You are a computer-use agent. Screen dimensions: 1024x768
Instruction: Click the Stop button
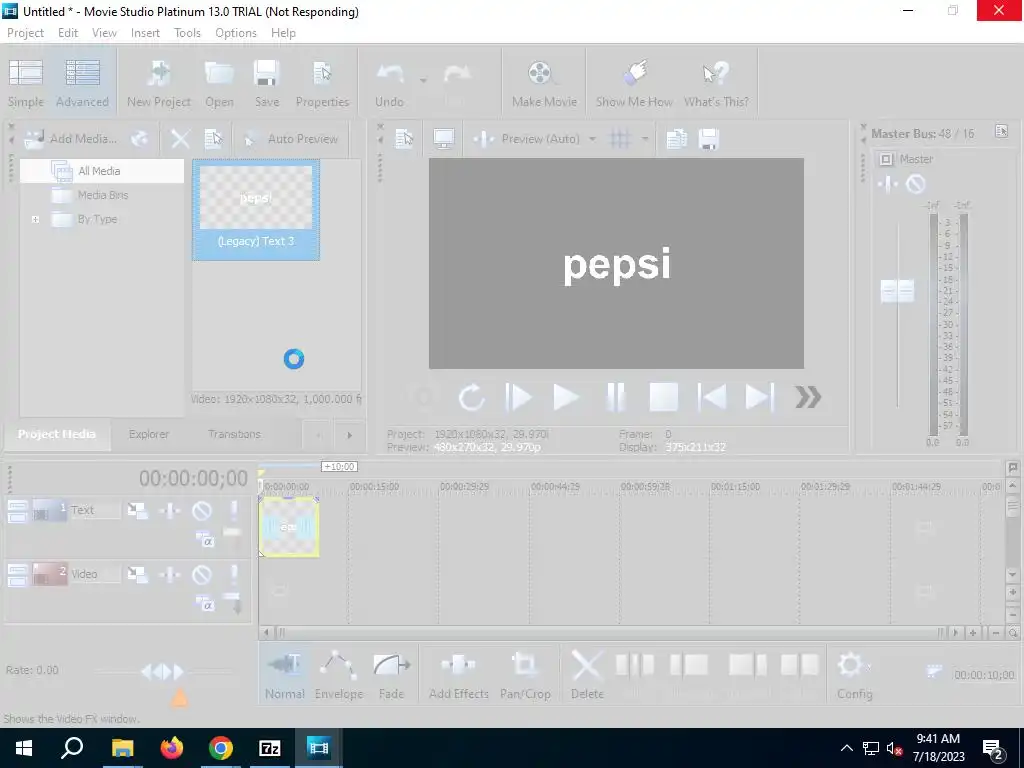click(664, 397)
